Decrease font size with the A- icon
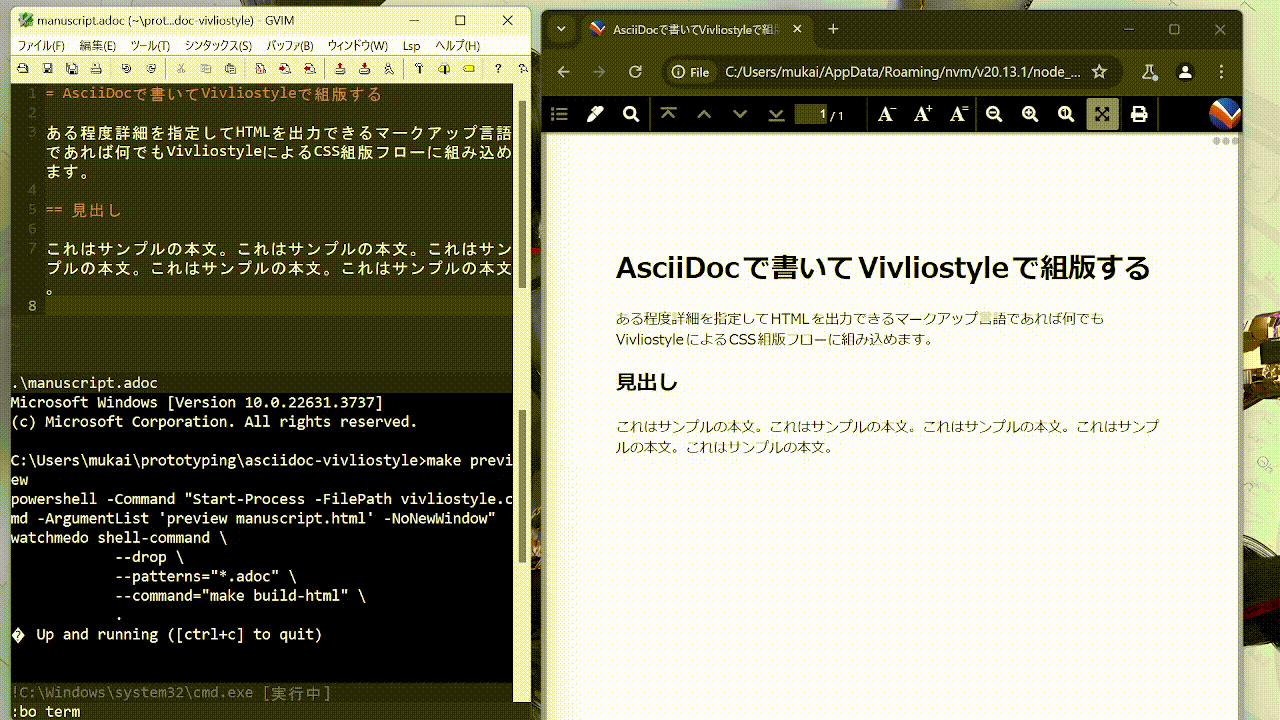The width and height of the screenshot is (1280, 720). (886, 114)
